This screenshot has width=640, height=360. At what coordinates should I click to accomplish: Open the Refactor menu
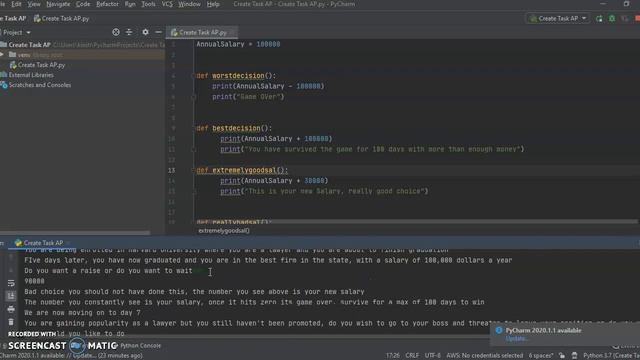(107, 4)
